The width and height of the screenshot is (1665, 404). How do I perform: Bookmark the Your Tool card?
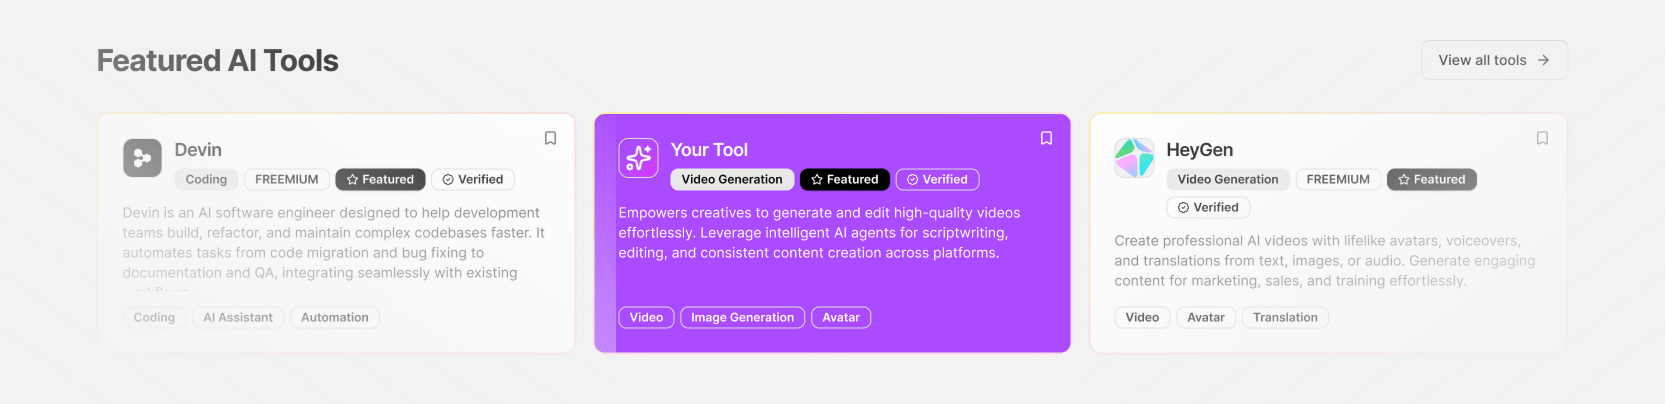point(1046,138)
